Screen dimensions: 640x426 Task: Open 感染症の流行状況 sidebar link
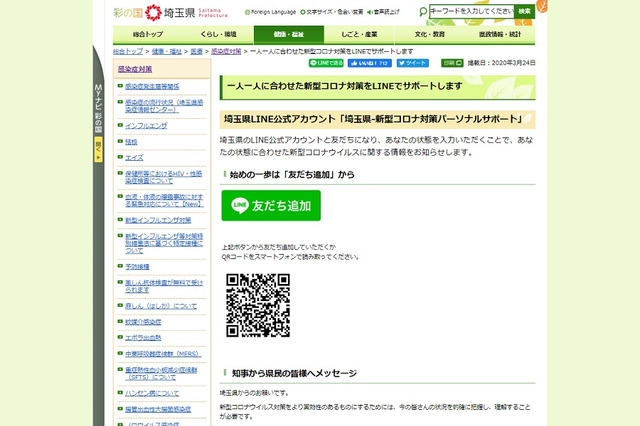point(164,106)
